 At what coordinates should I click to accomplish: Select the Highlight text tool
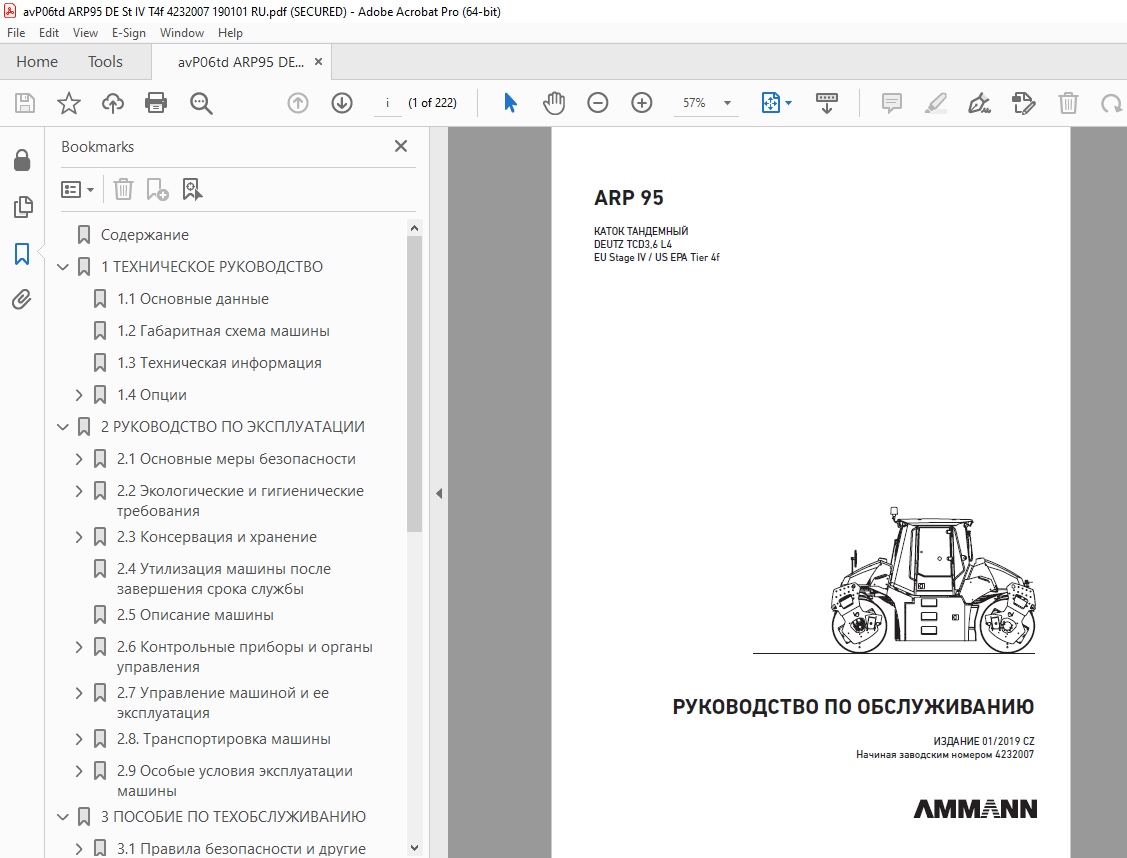pos(936,103)
